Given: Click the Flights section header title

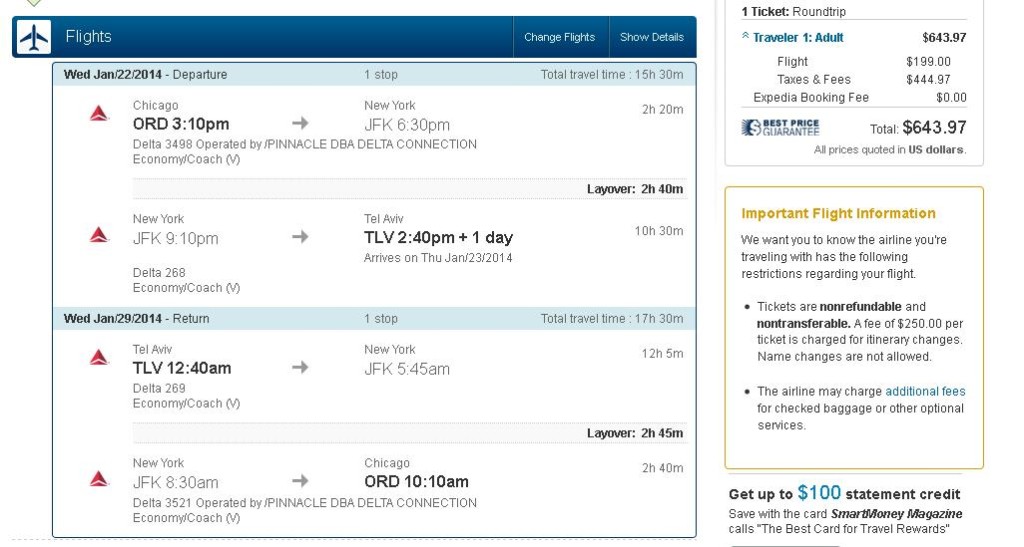Looking at the screenshot, I should (89, 37).
